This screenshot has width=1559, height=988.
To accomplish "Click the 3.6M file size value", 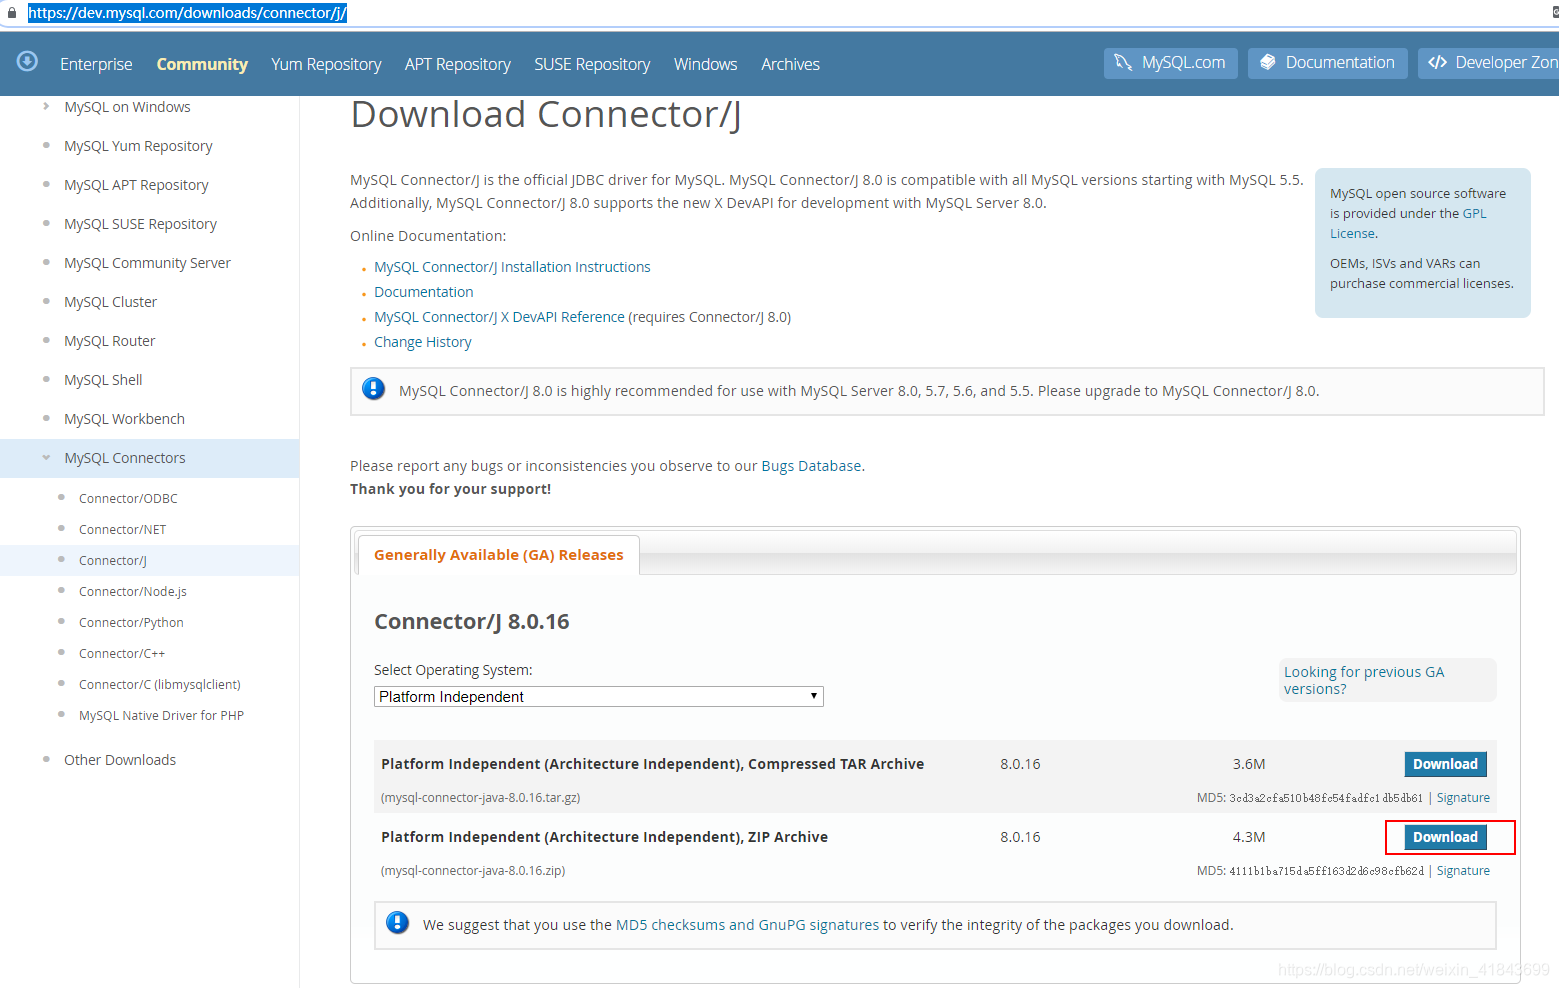I will tap(1249, 764).
